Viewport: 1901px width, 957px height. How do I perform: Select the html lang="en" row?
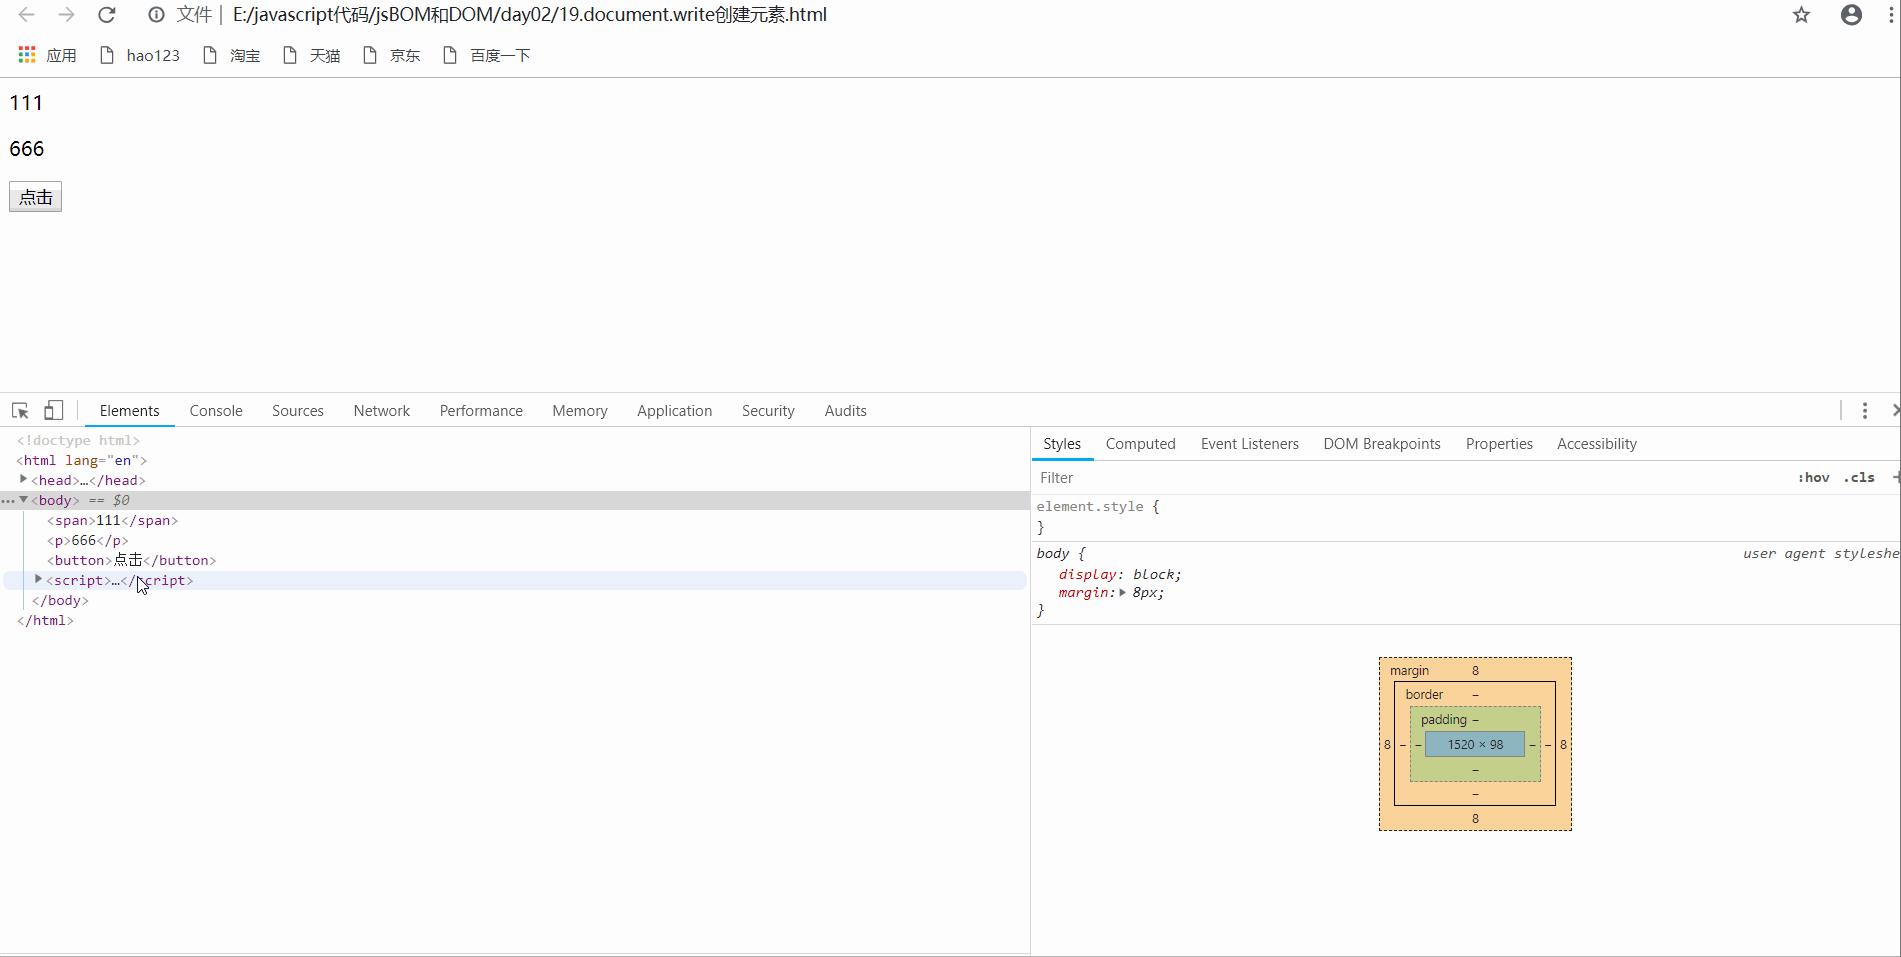tap(82, 460)
